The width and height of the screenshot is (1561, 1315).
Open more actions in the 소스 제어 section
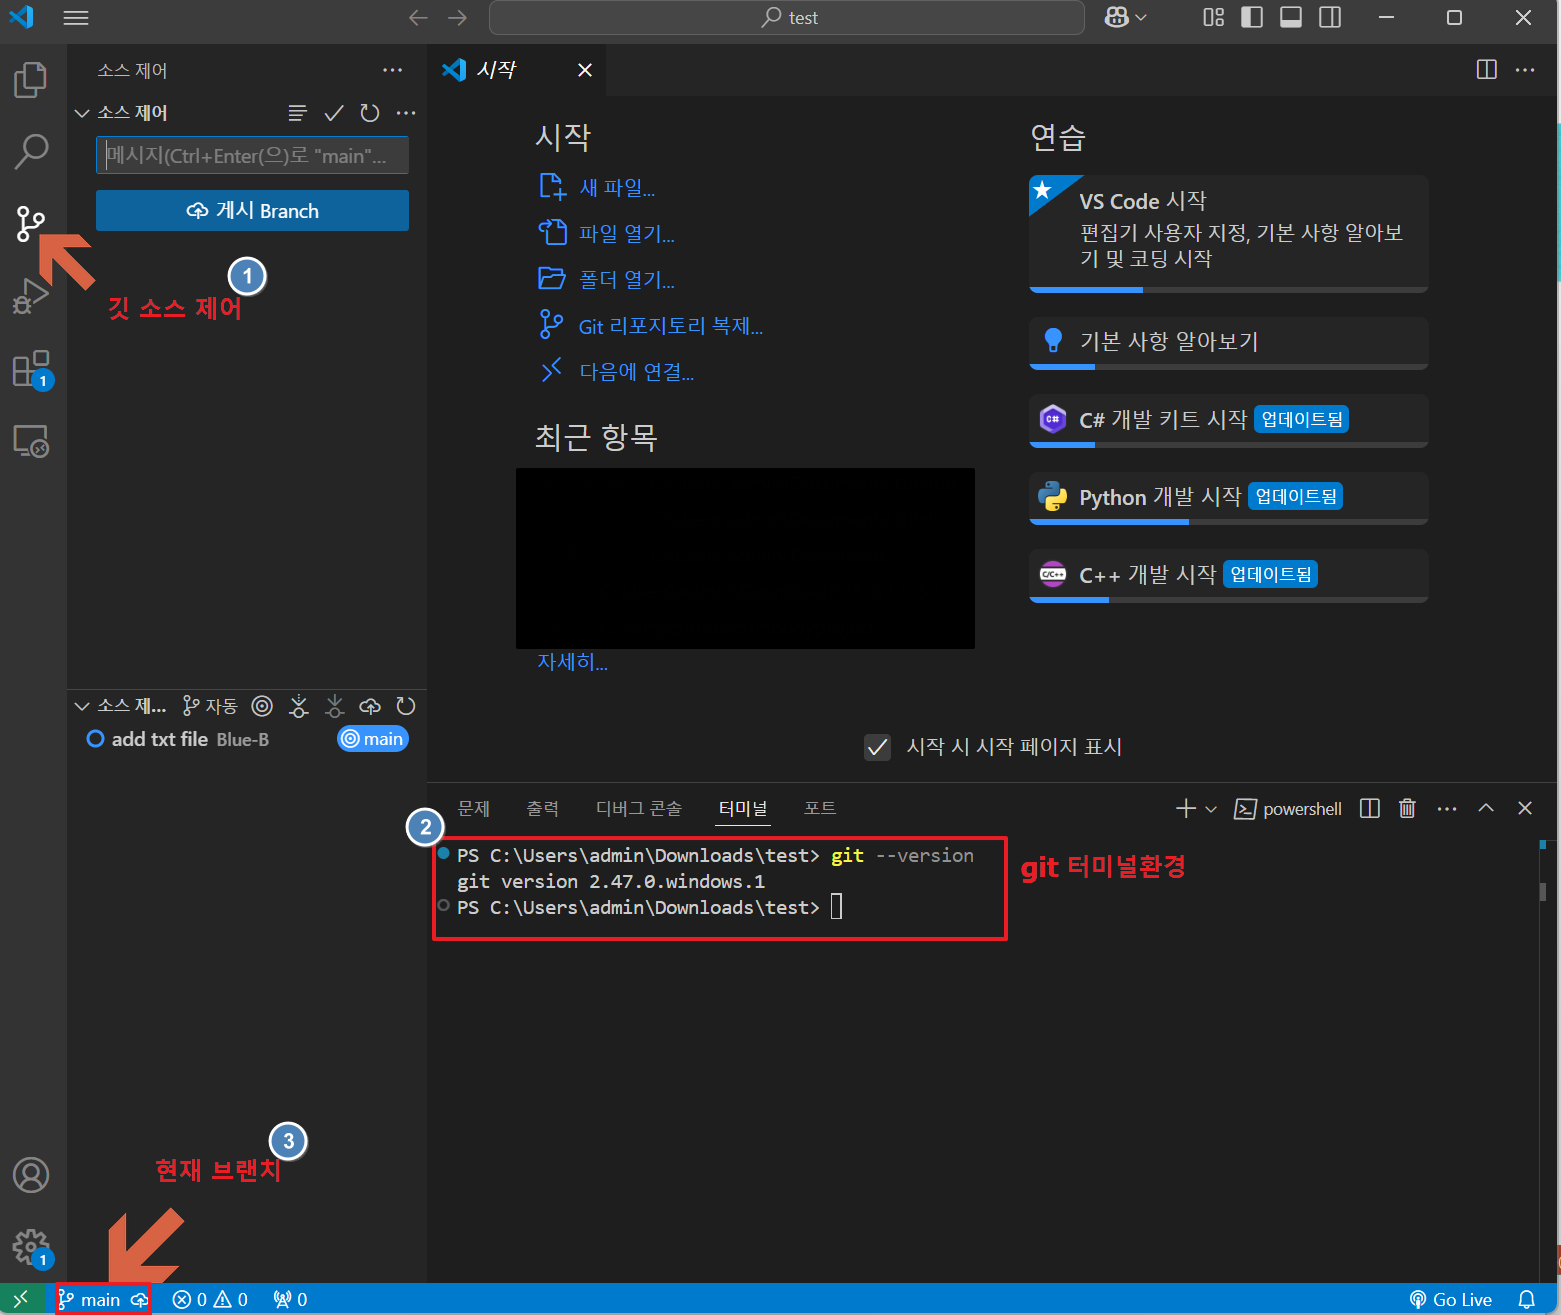(x=406, y=113)
